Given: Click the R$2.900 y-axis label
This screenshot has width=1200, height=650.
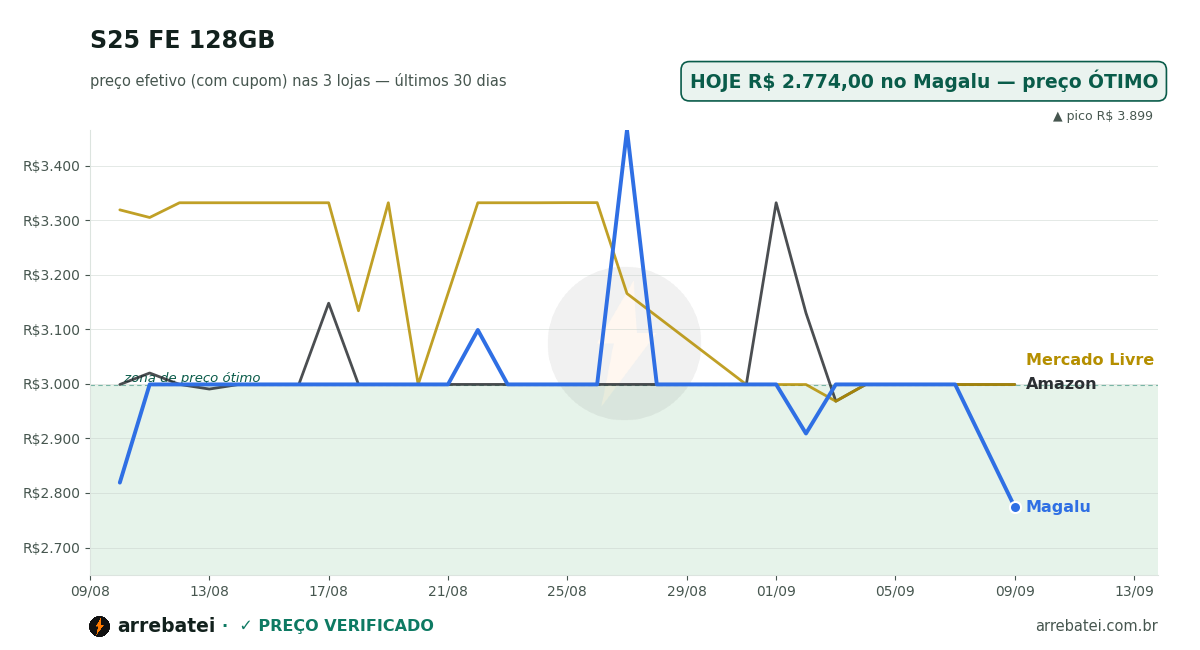Looking at the screenshot, I should (x=51, y=439).
